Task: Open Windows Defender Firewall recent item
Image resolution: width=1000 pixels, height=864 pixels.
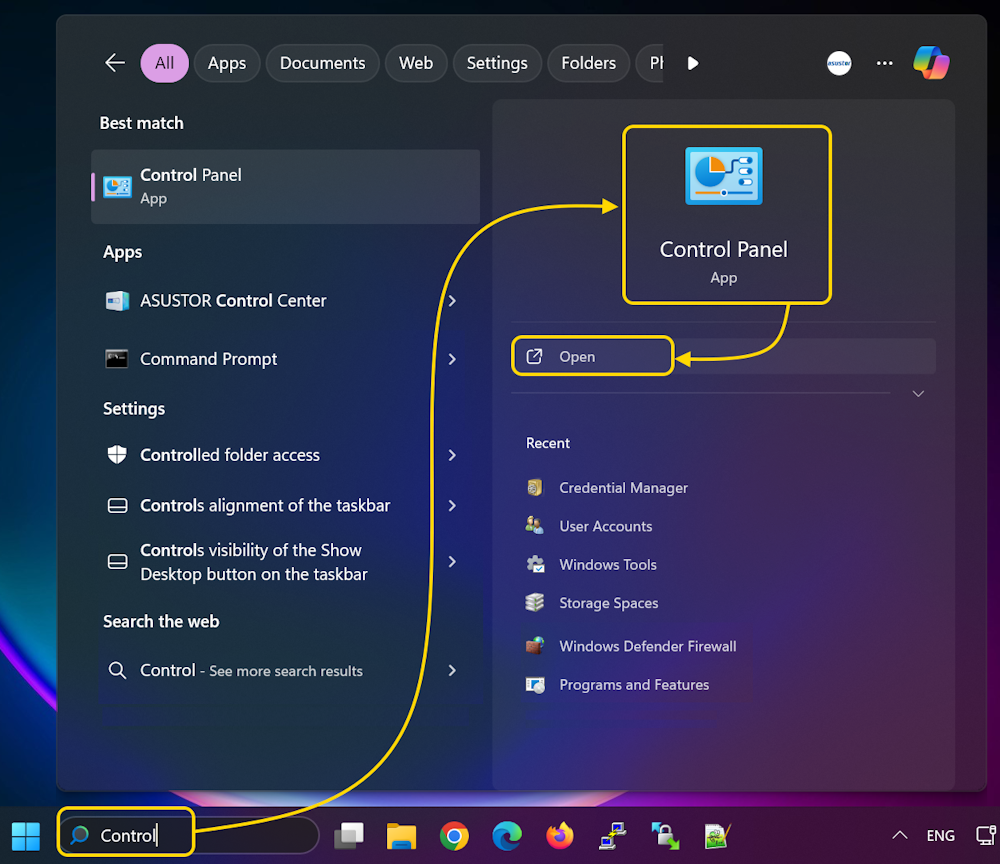Action: (x=647, y=646)
